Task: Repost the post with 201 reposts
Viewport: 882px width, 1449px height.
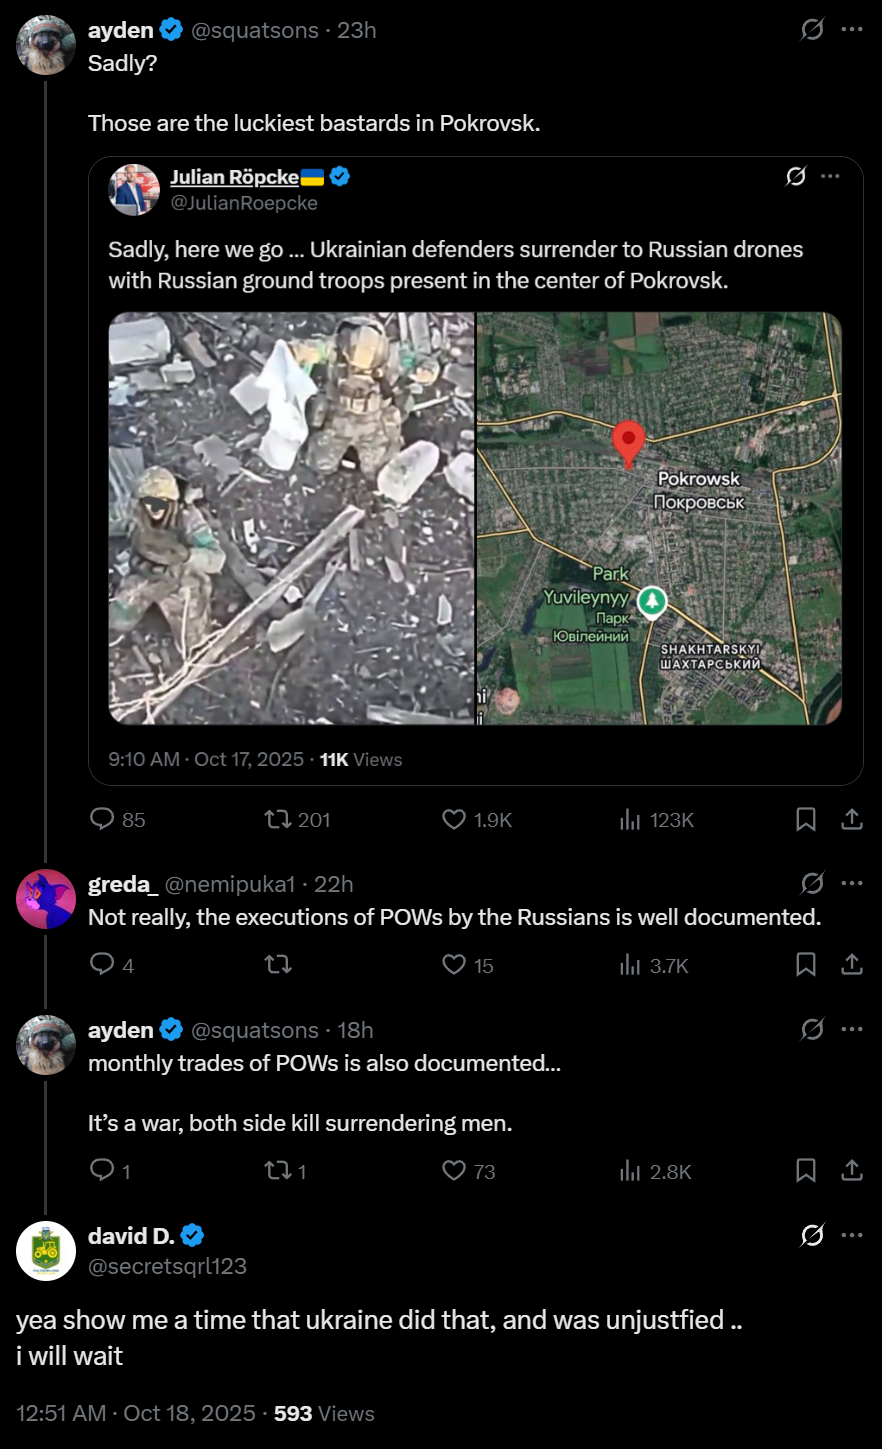Action: tap(296, 820)
